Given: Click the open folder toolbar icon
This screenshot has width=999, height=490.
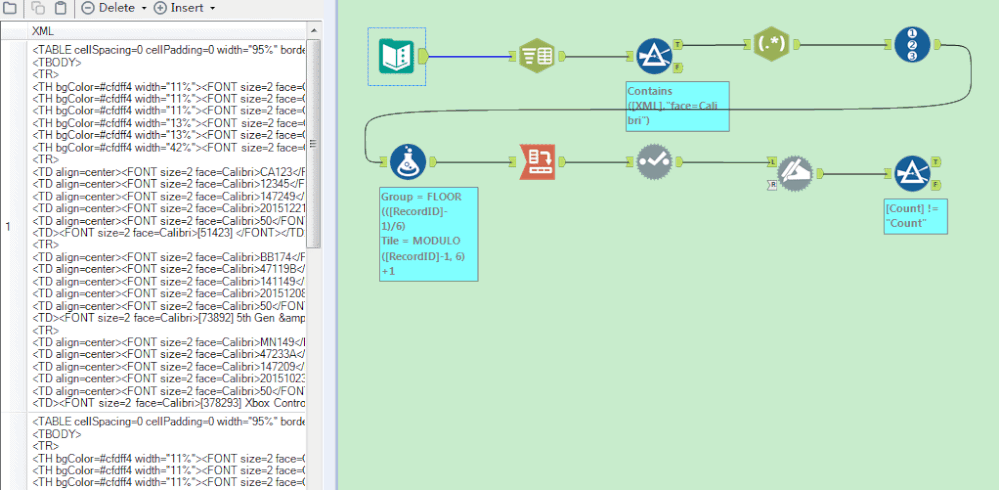Looking at the screenshot, I should pyautogui.click(x=10, y=8).
